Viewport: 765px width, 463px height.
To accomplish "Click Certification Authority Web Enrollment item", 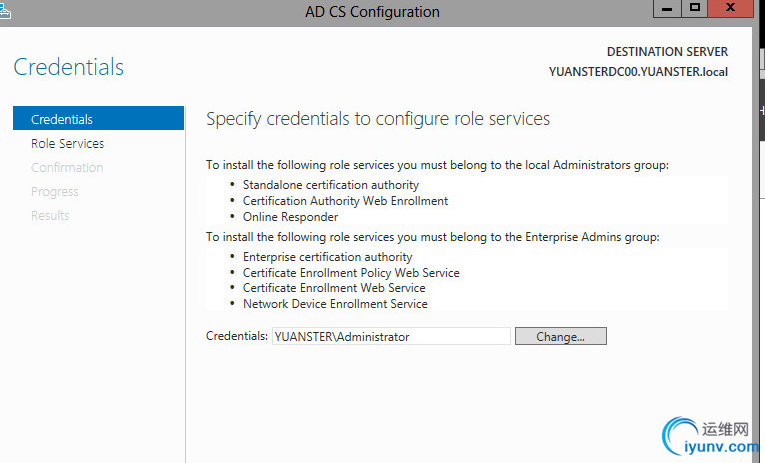I will coord(345,201).
